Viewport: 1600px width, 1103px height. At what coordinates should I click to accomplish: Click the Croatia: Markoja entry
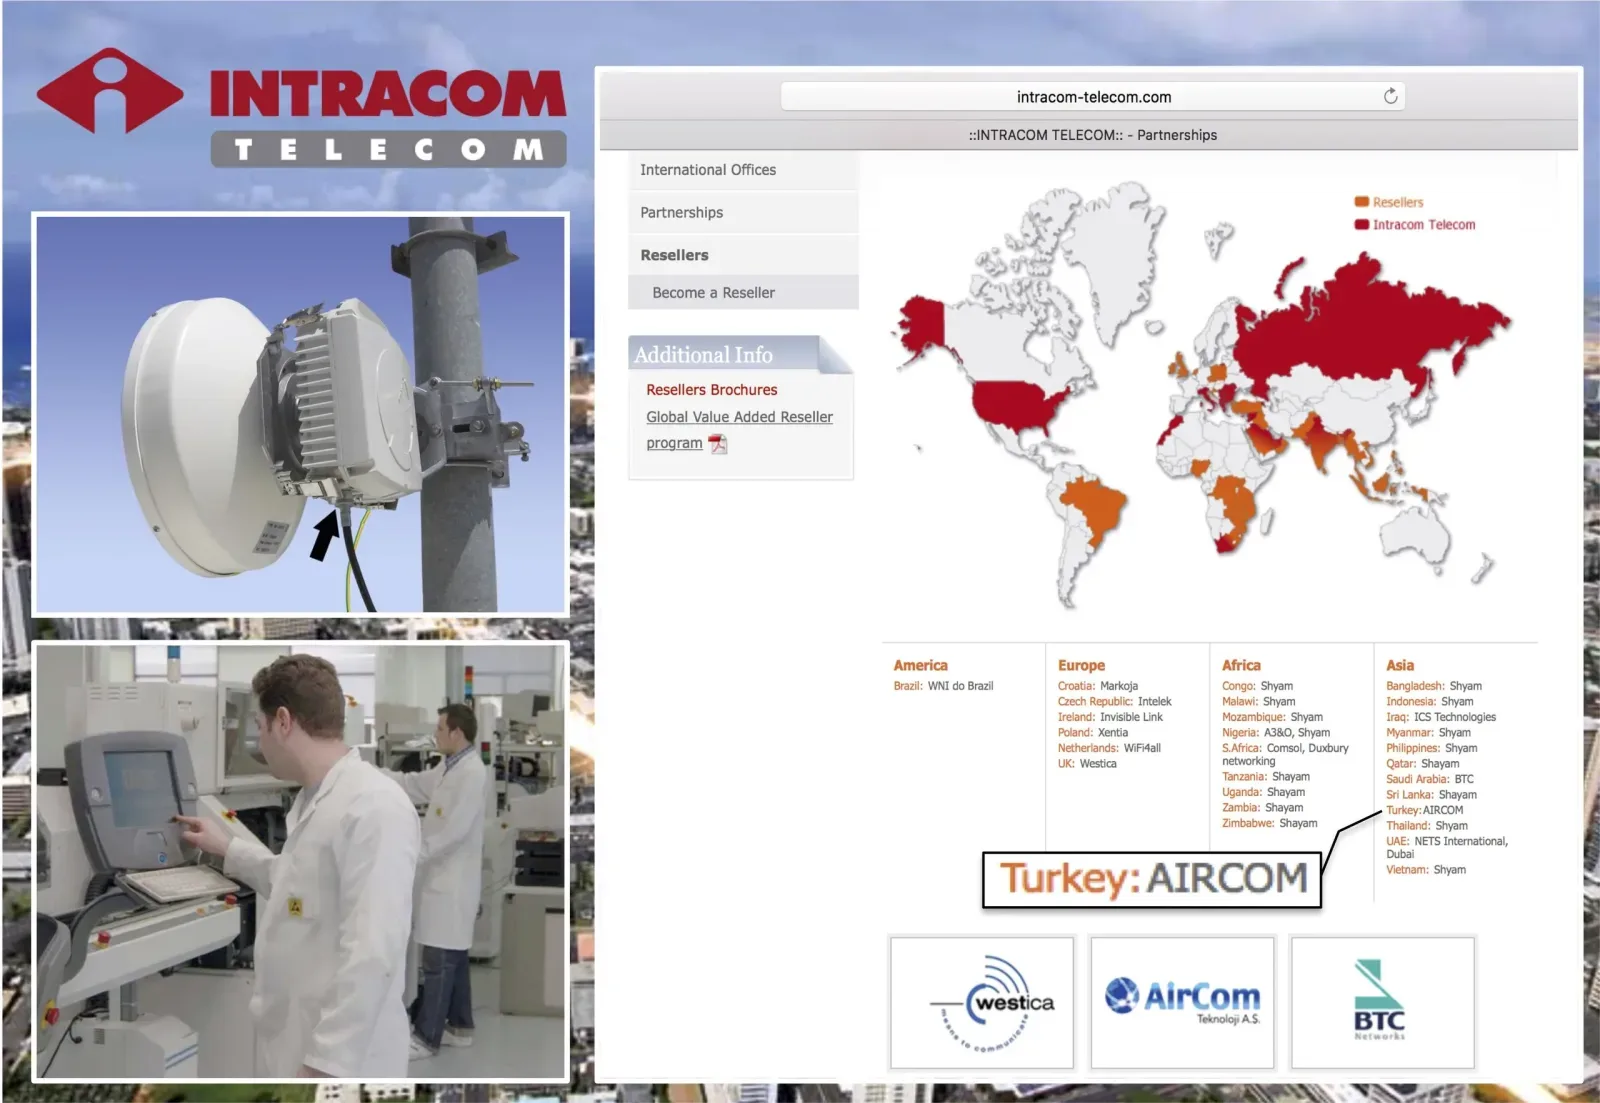[1098, 686]
